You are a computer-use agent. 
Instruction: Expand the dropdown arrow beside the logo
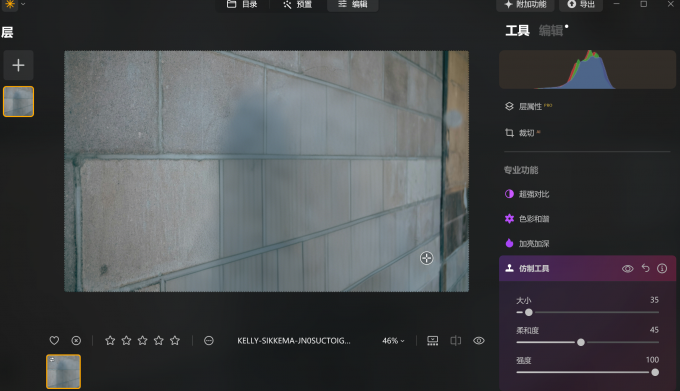[x=23, y=4]
